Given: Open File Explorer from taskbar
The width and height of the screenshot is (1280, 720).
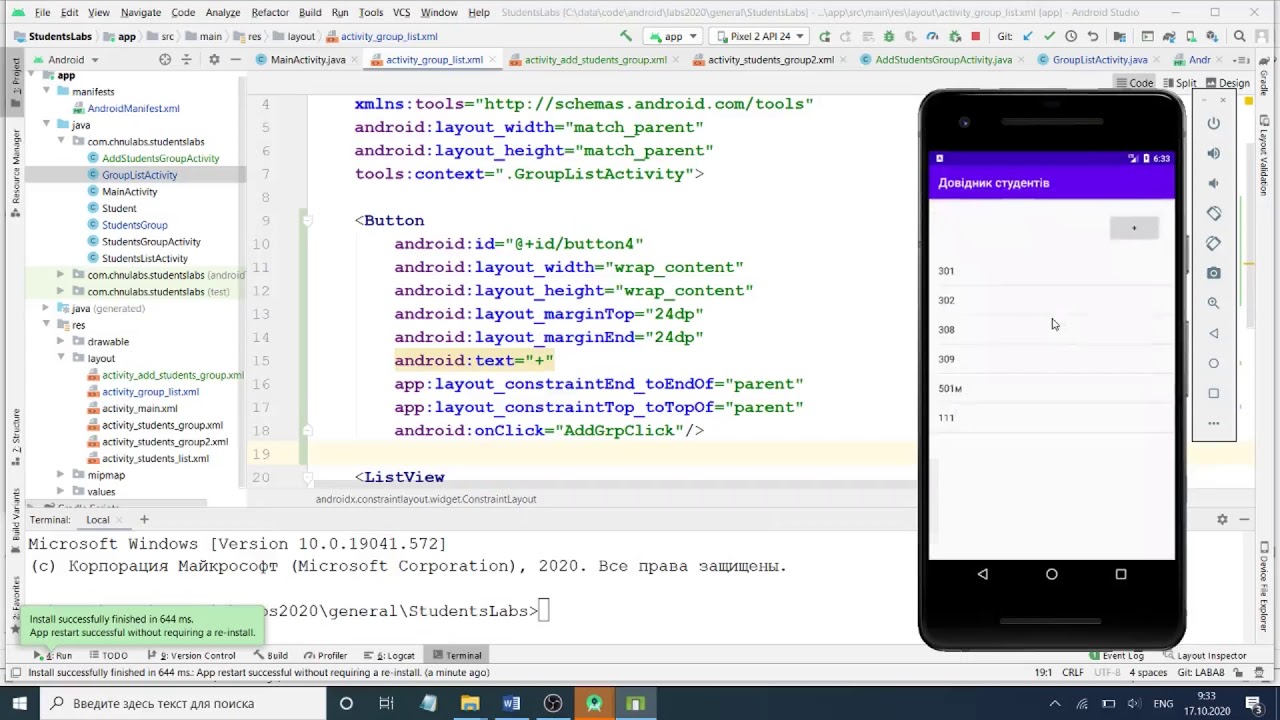Looking at the screenshot, I should tap(470, 703).
